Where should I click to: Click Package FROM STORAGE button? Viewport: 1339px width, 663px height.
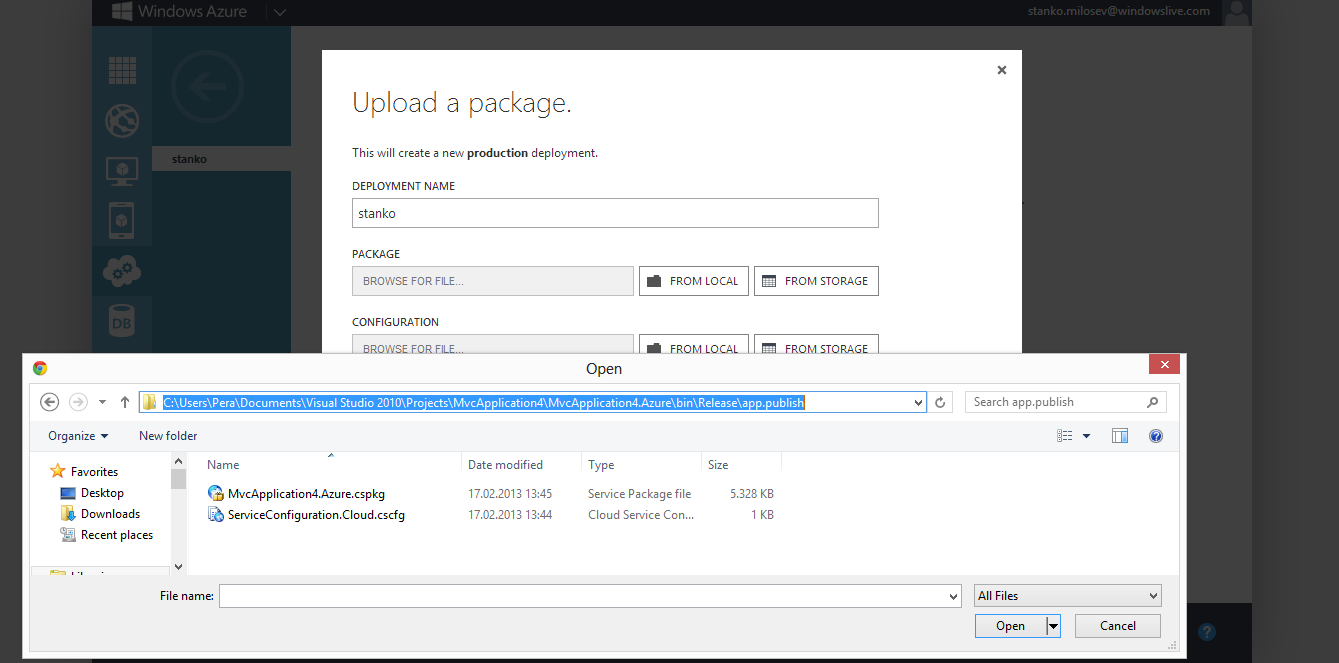pos(816,281)
